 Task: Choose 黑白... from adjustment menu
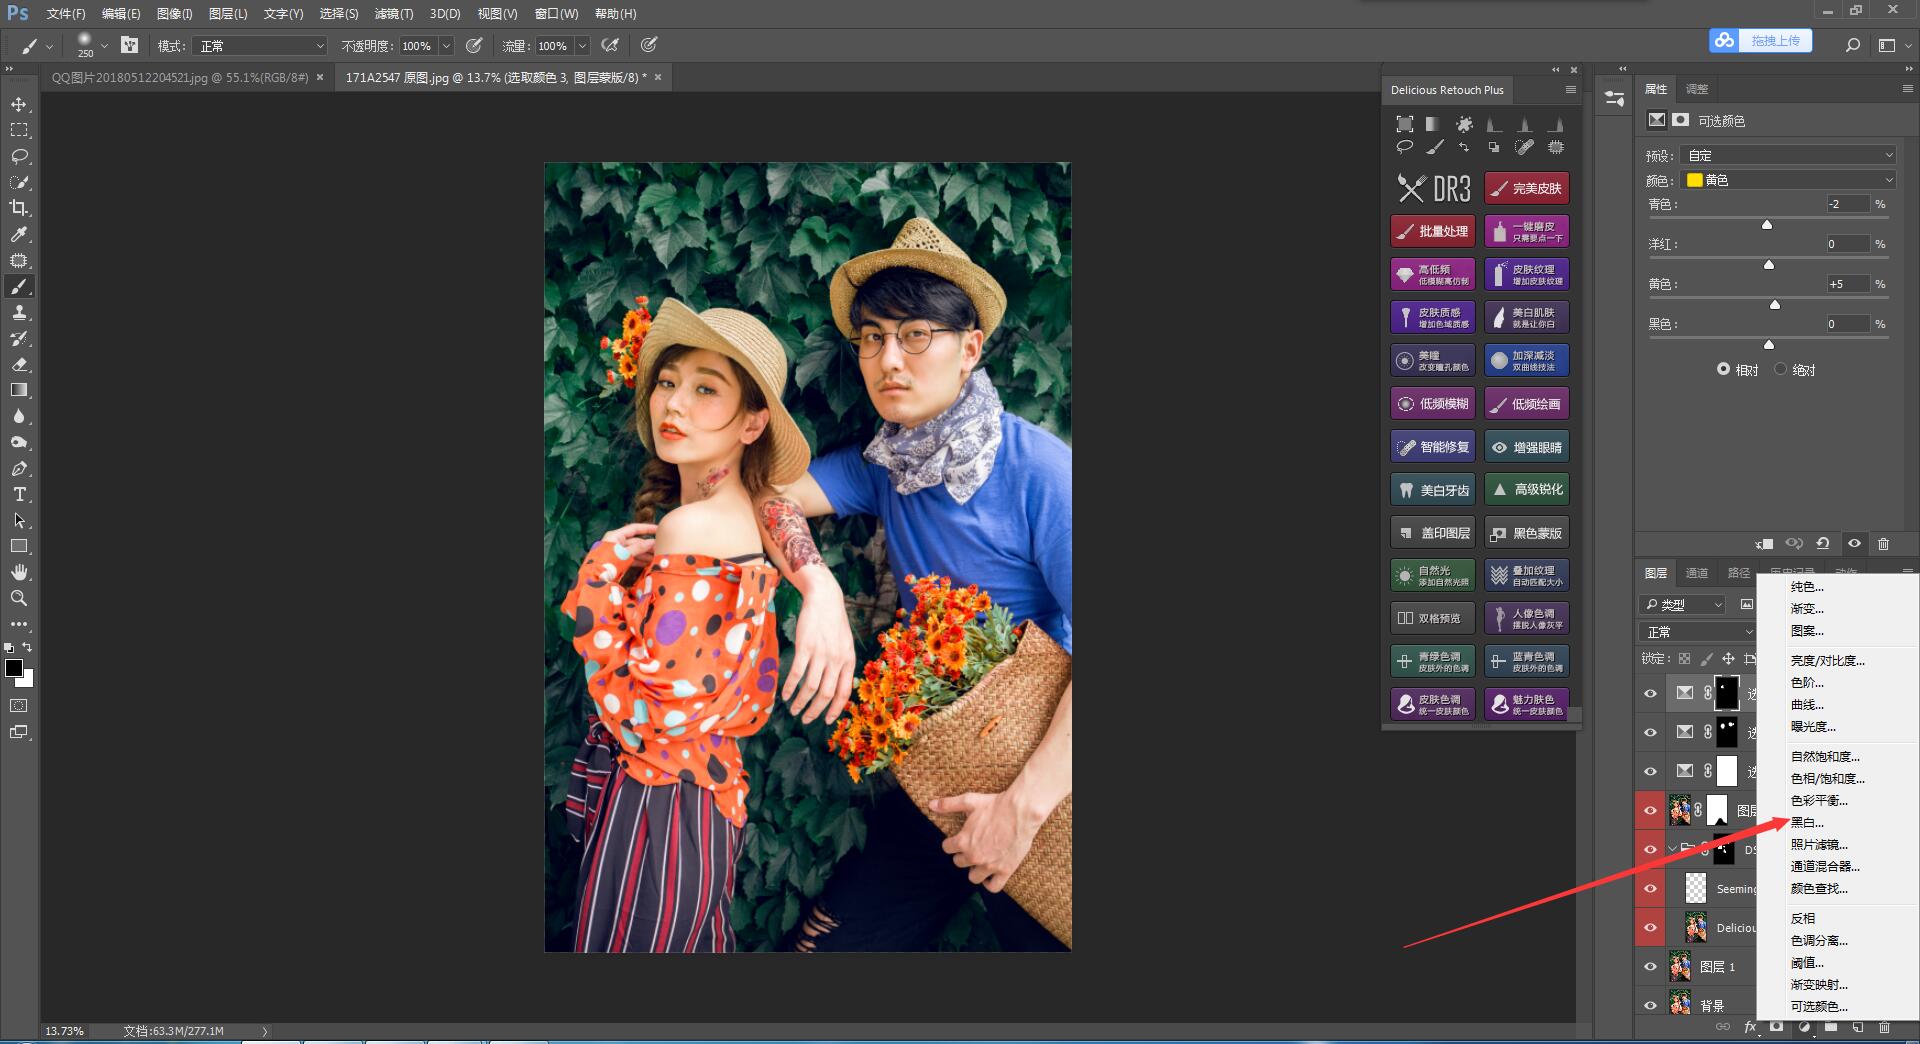click(1807, 822)
